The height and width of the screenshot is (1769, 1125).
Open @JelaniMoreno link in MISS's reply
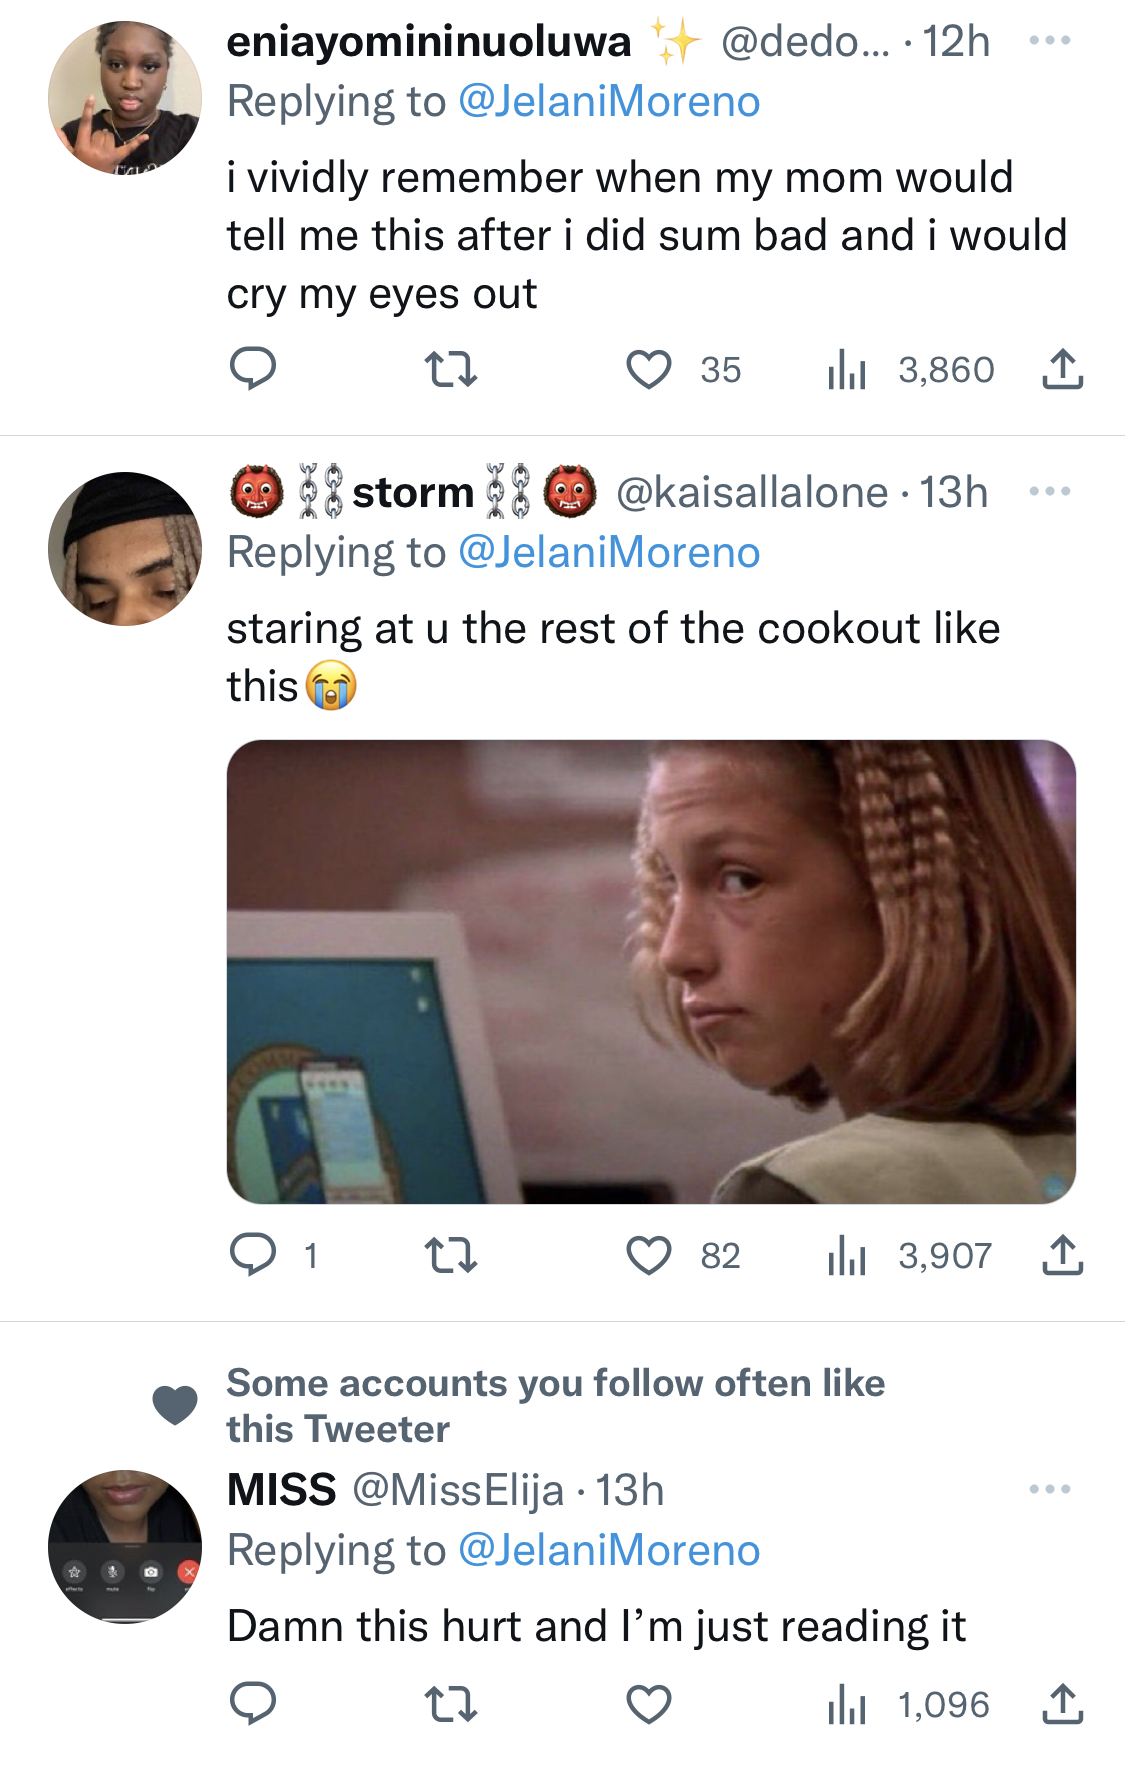(609, 1550)
